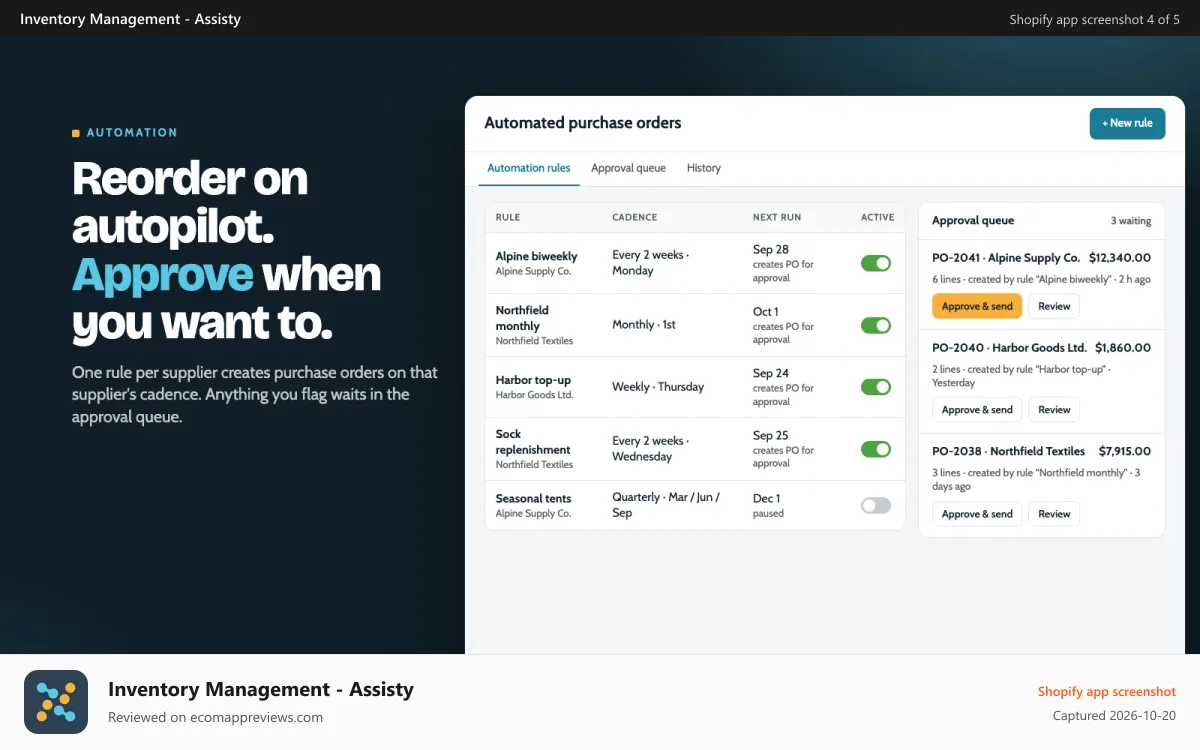Click "Shopify app screenshot" orange link text

[x=1107, y=692]
